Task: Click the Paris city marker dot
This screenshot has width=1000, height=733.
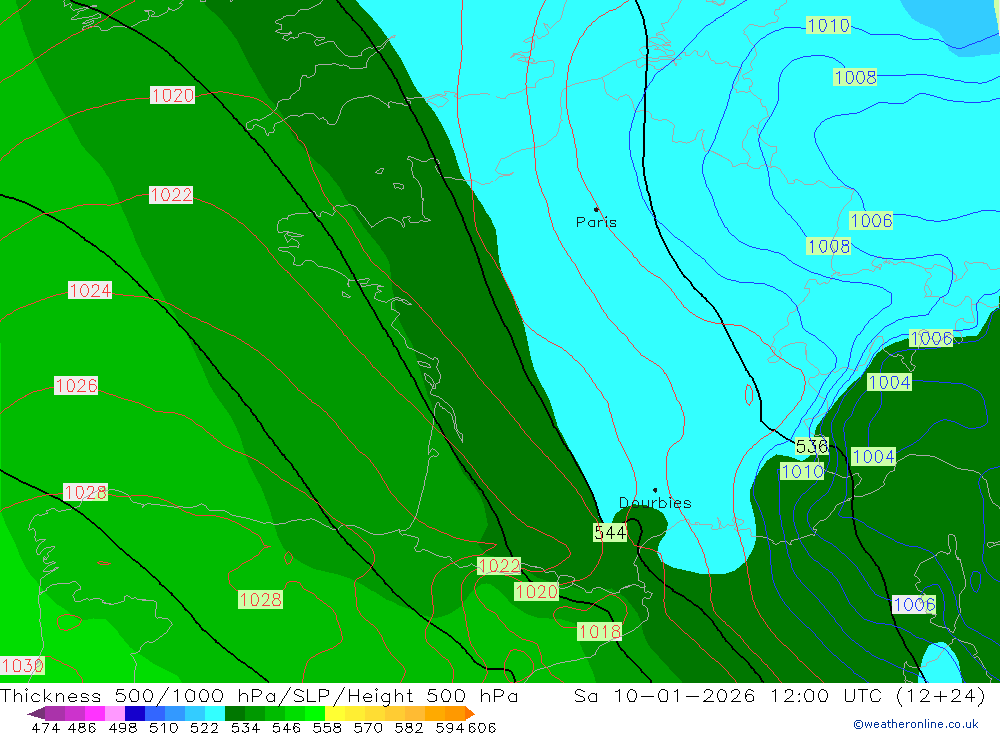Action: (x=596, y=209)
